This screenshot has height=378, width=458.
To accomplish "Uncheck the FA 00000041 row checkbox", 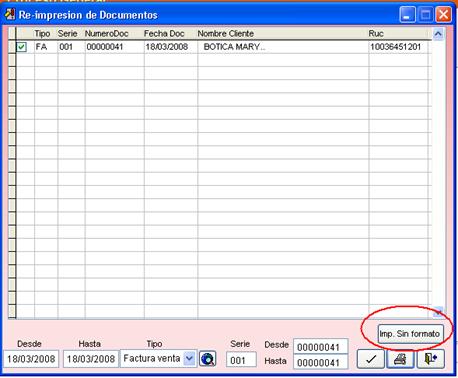I will [x=22, y=47].
